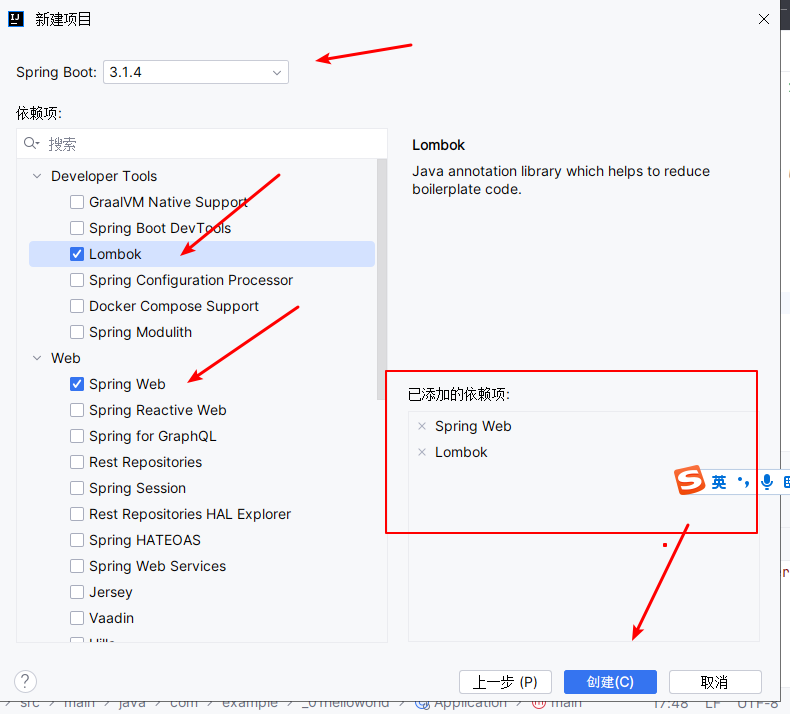790x714 pixels.
Task: Uncheck the Lombok dependency
Action: coord(77,254)
